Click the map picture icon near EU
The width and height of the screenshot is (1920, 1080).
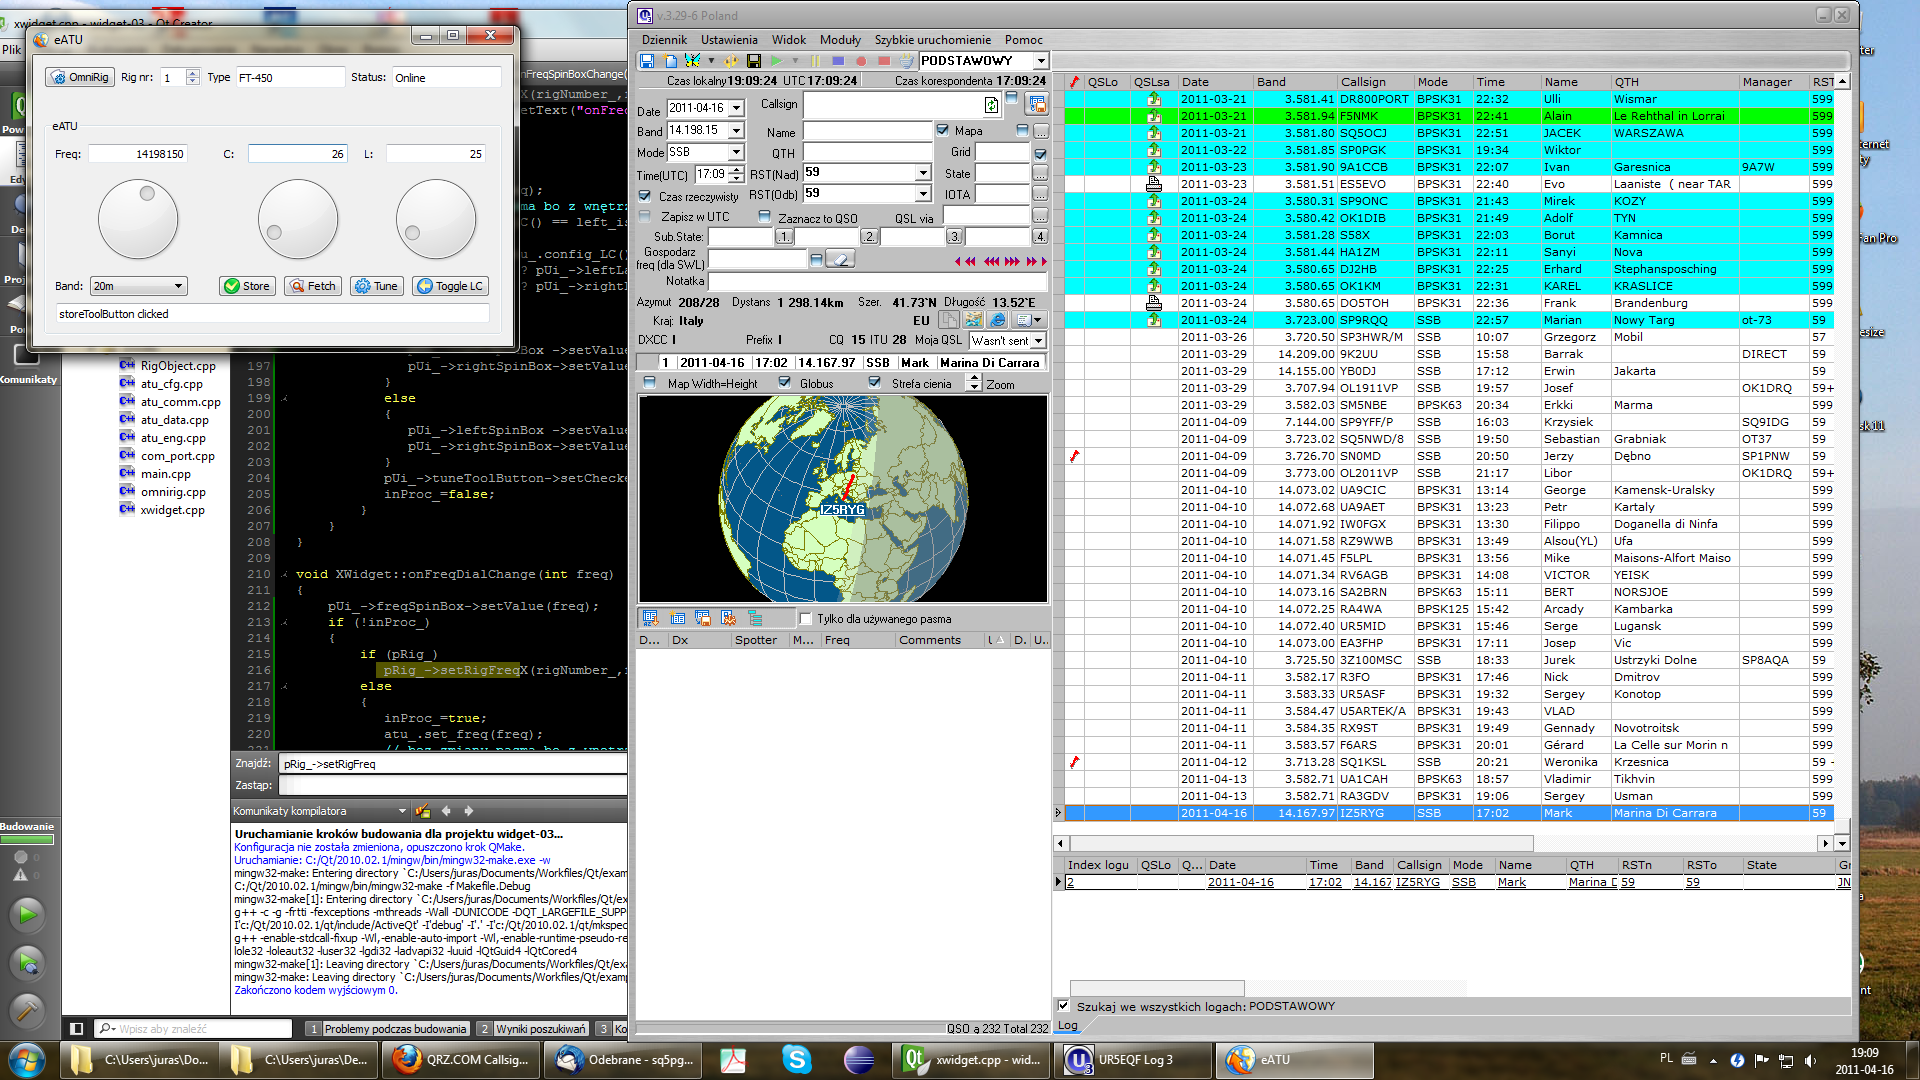click(x=972, y=320)
